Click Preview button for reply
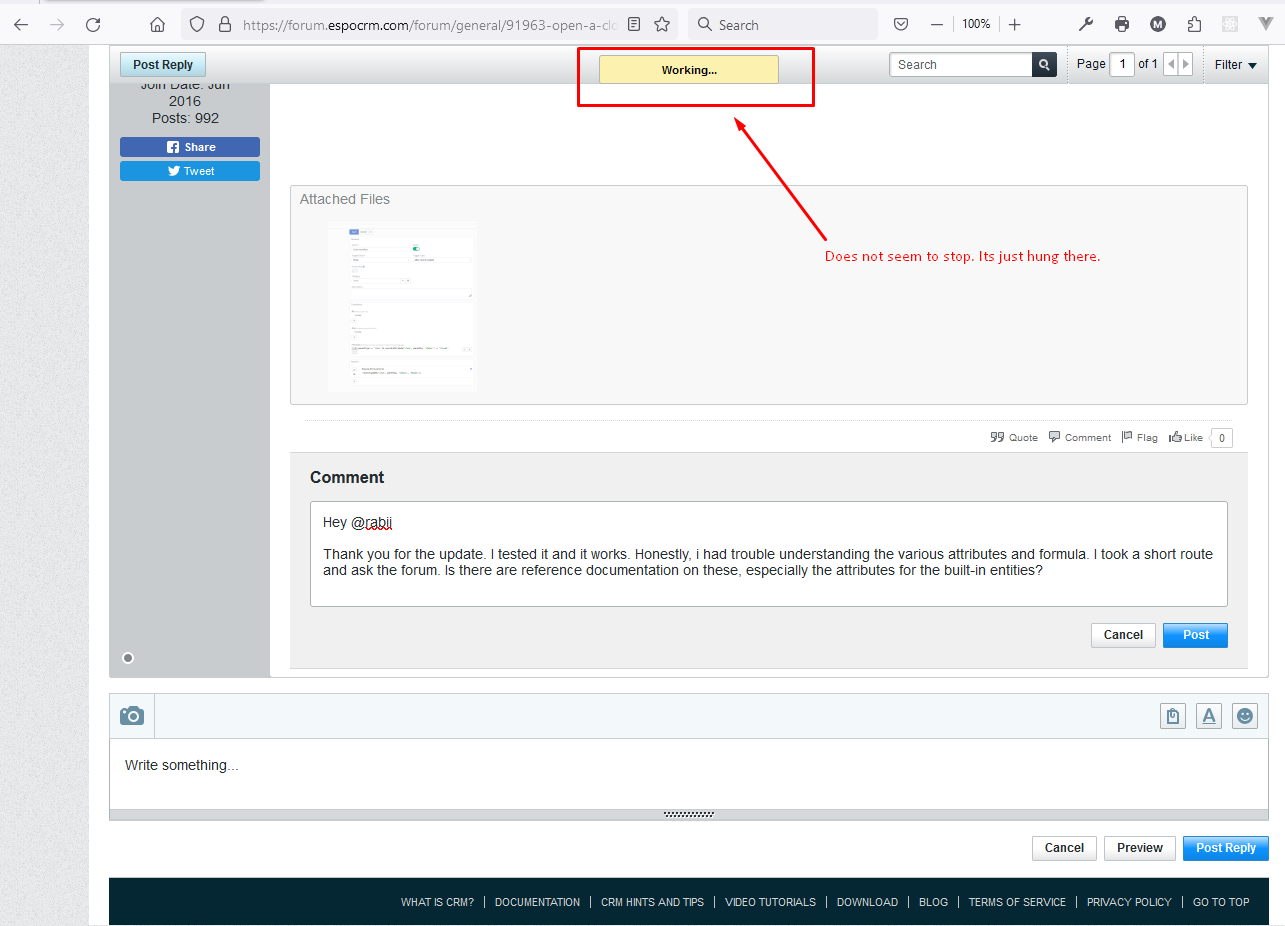The width and height of the screenshot is (1285, 926). click(1139, 848)
